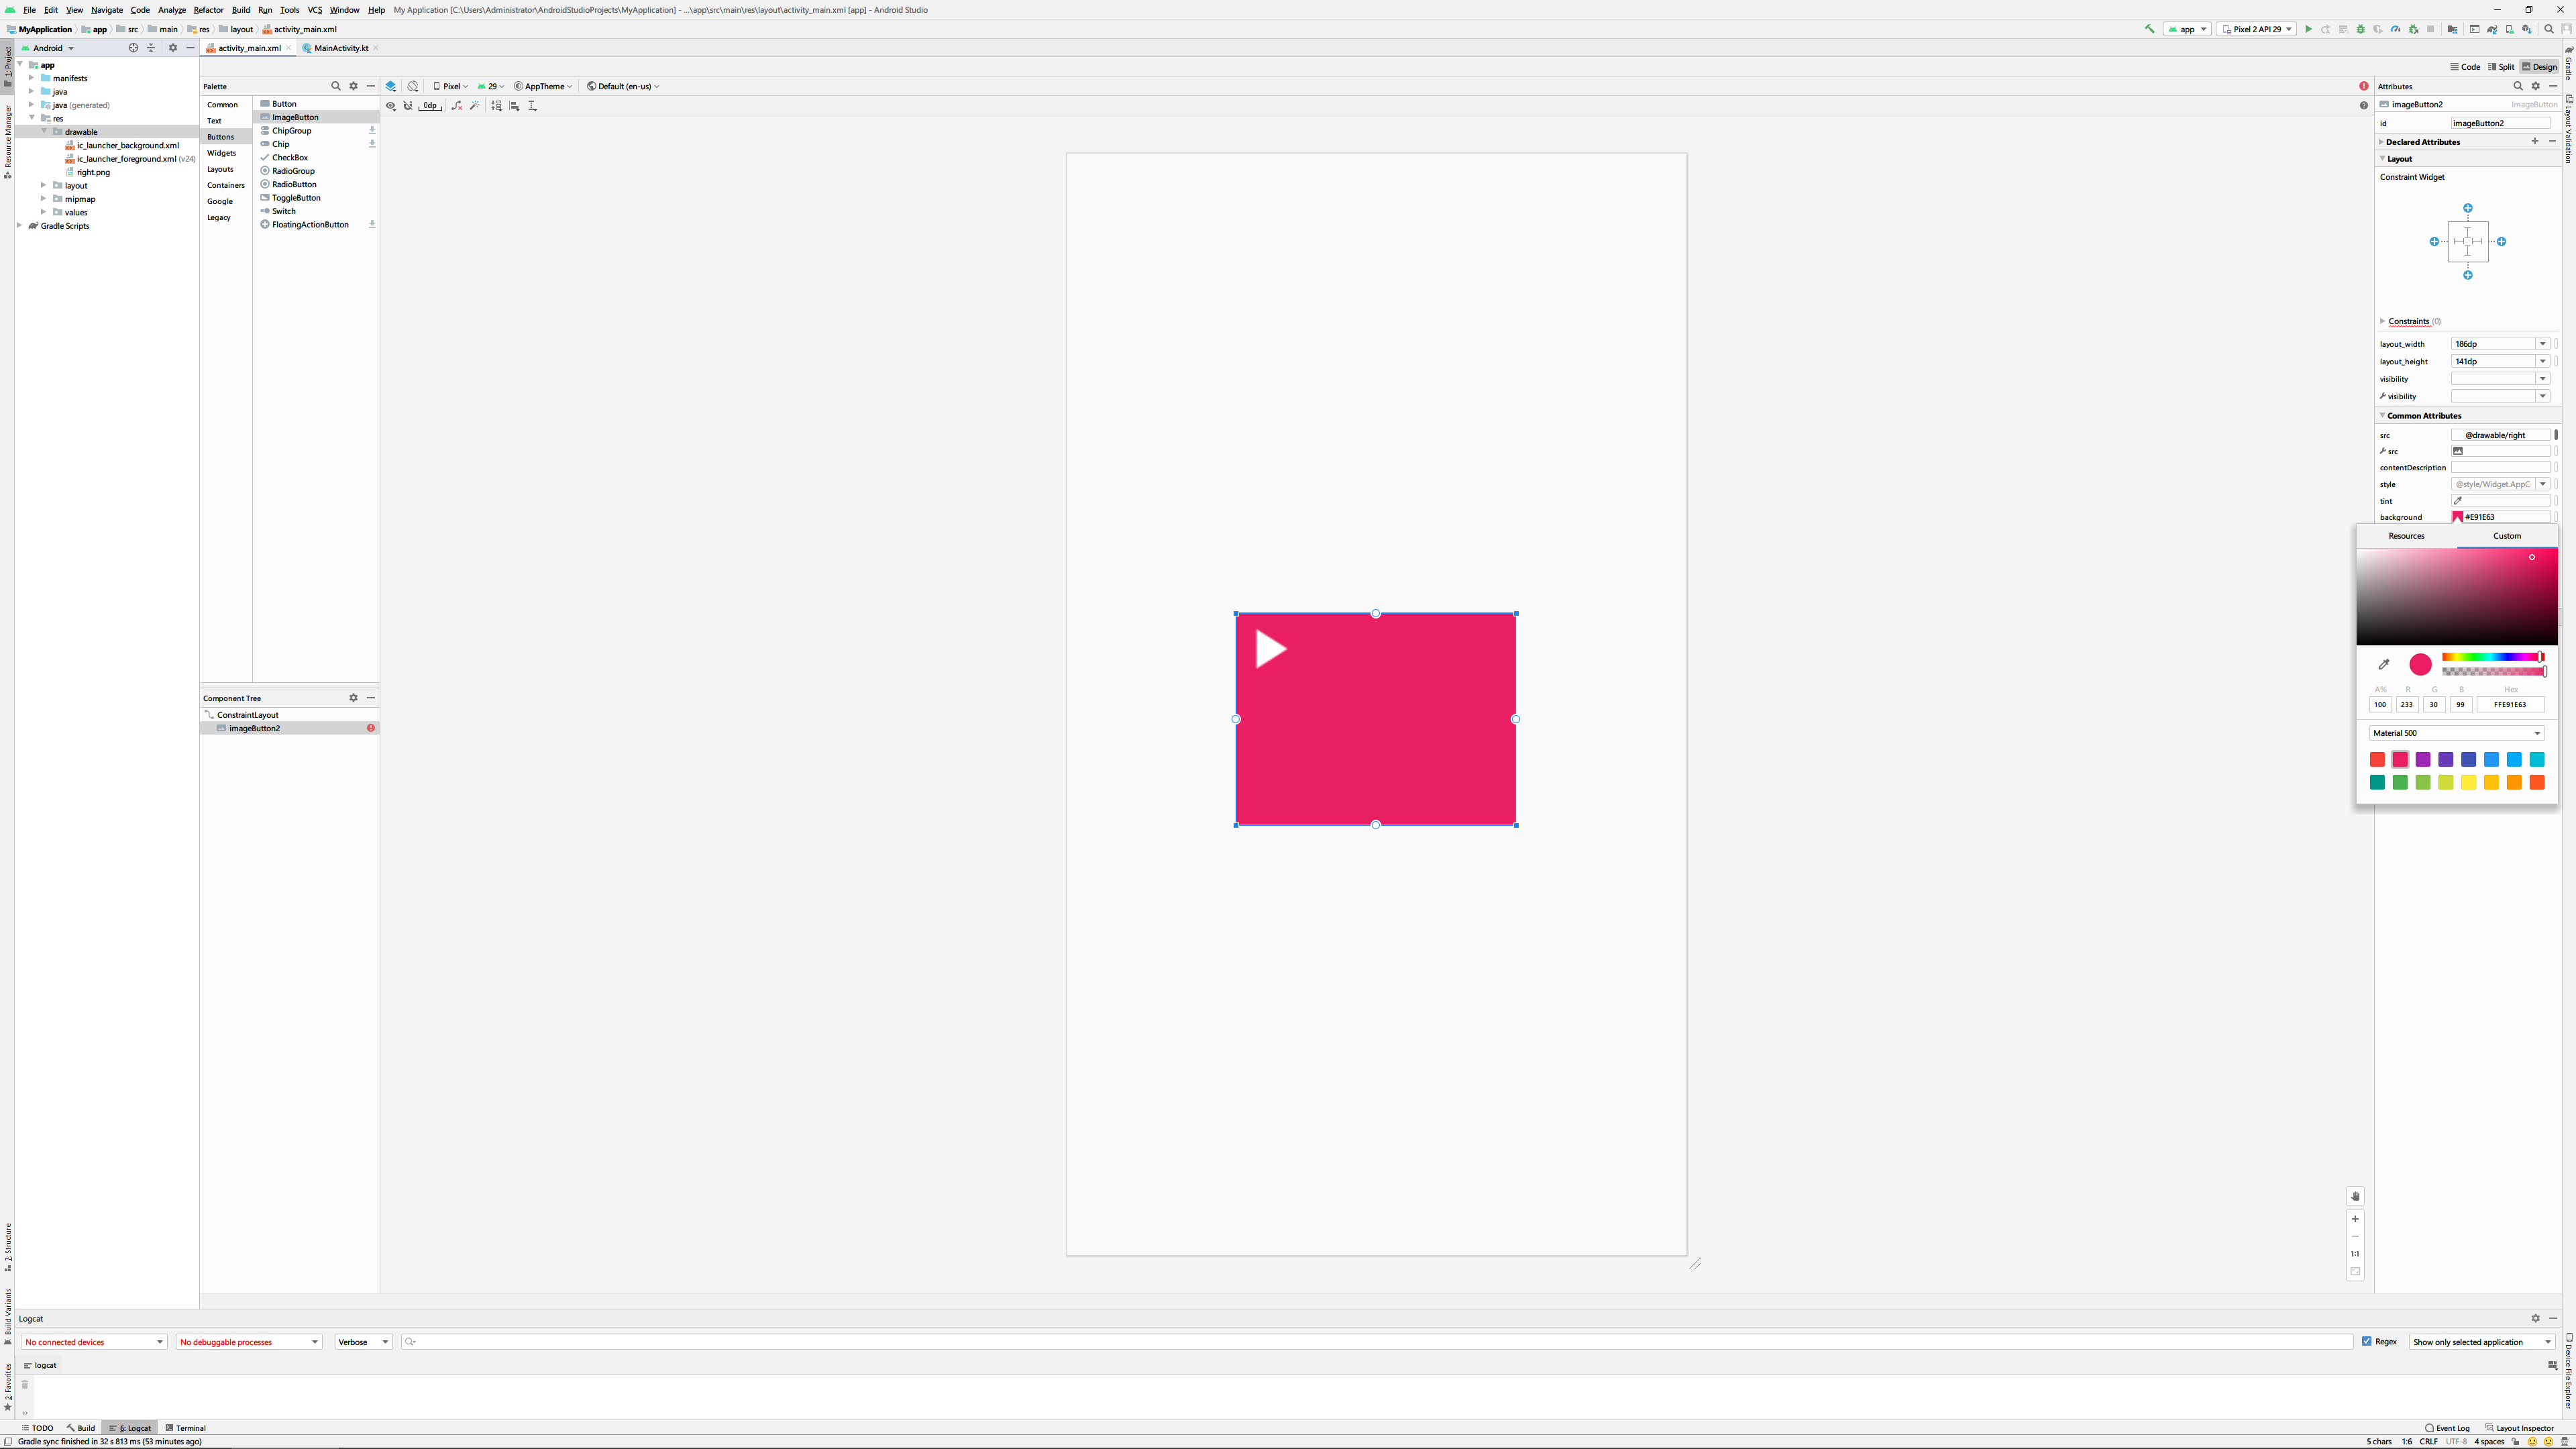
Task: Toggle the Regex checkbox in Logcat
Action: (x=2367, y=1341)
